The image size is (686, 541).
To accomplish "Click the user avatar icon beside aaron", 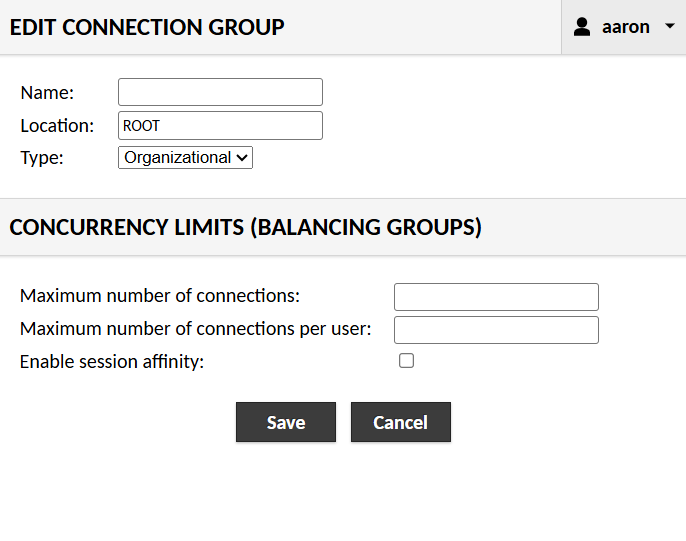I will [x=582, y=27].
